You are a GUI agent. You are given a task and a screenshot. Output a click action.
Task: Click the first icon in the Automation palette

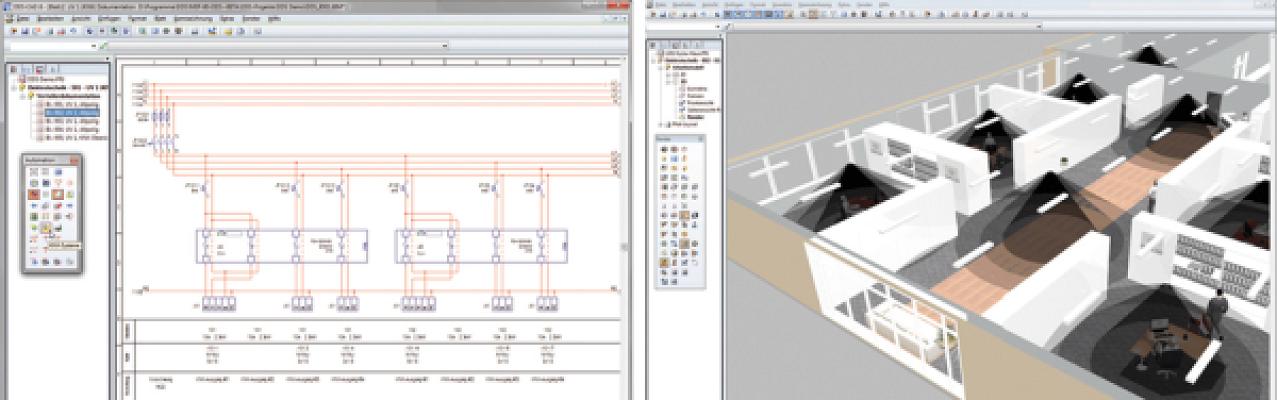pos(34,172)
